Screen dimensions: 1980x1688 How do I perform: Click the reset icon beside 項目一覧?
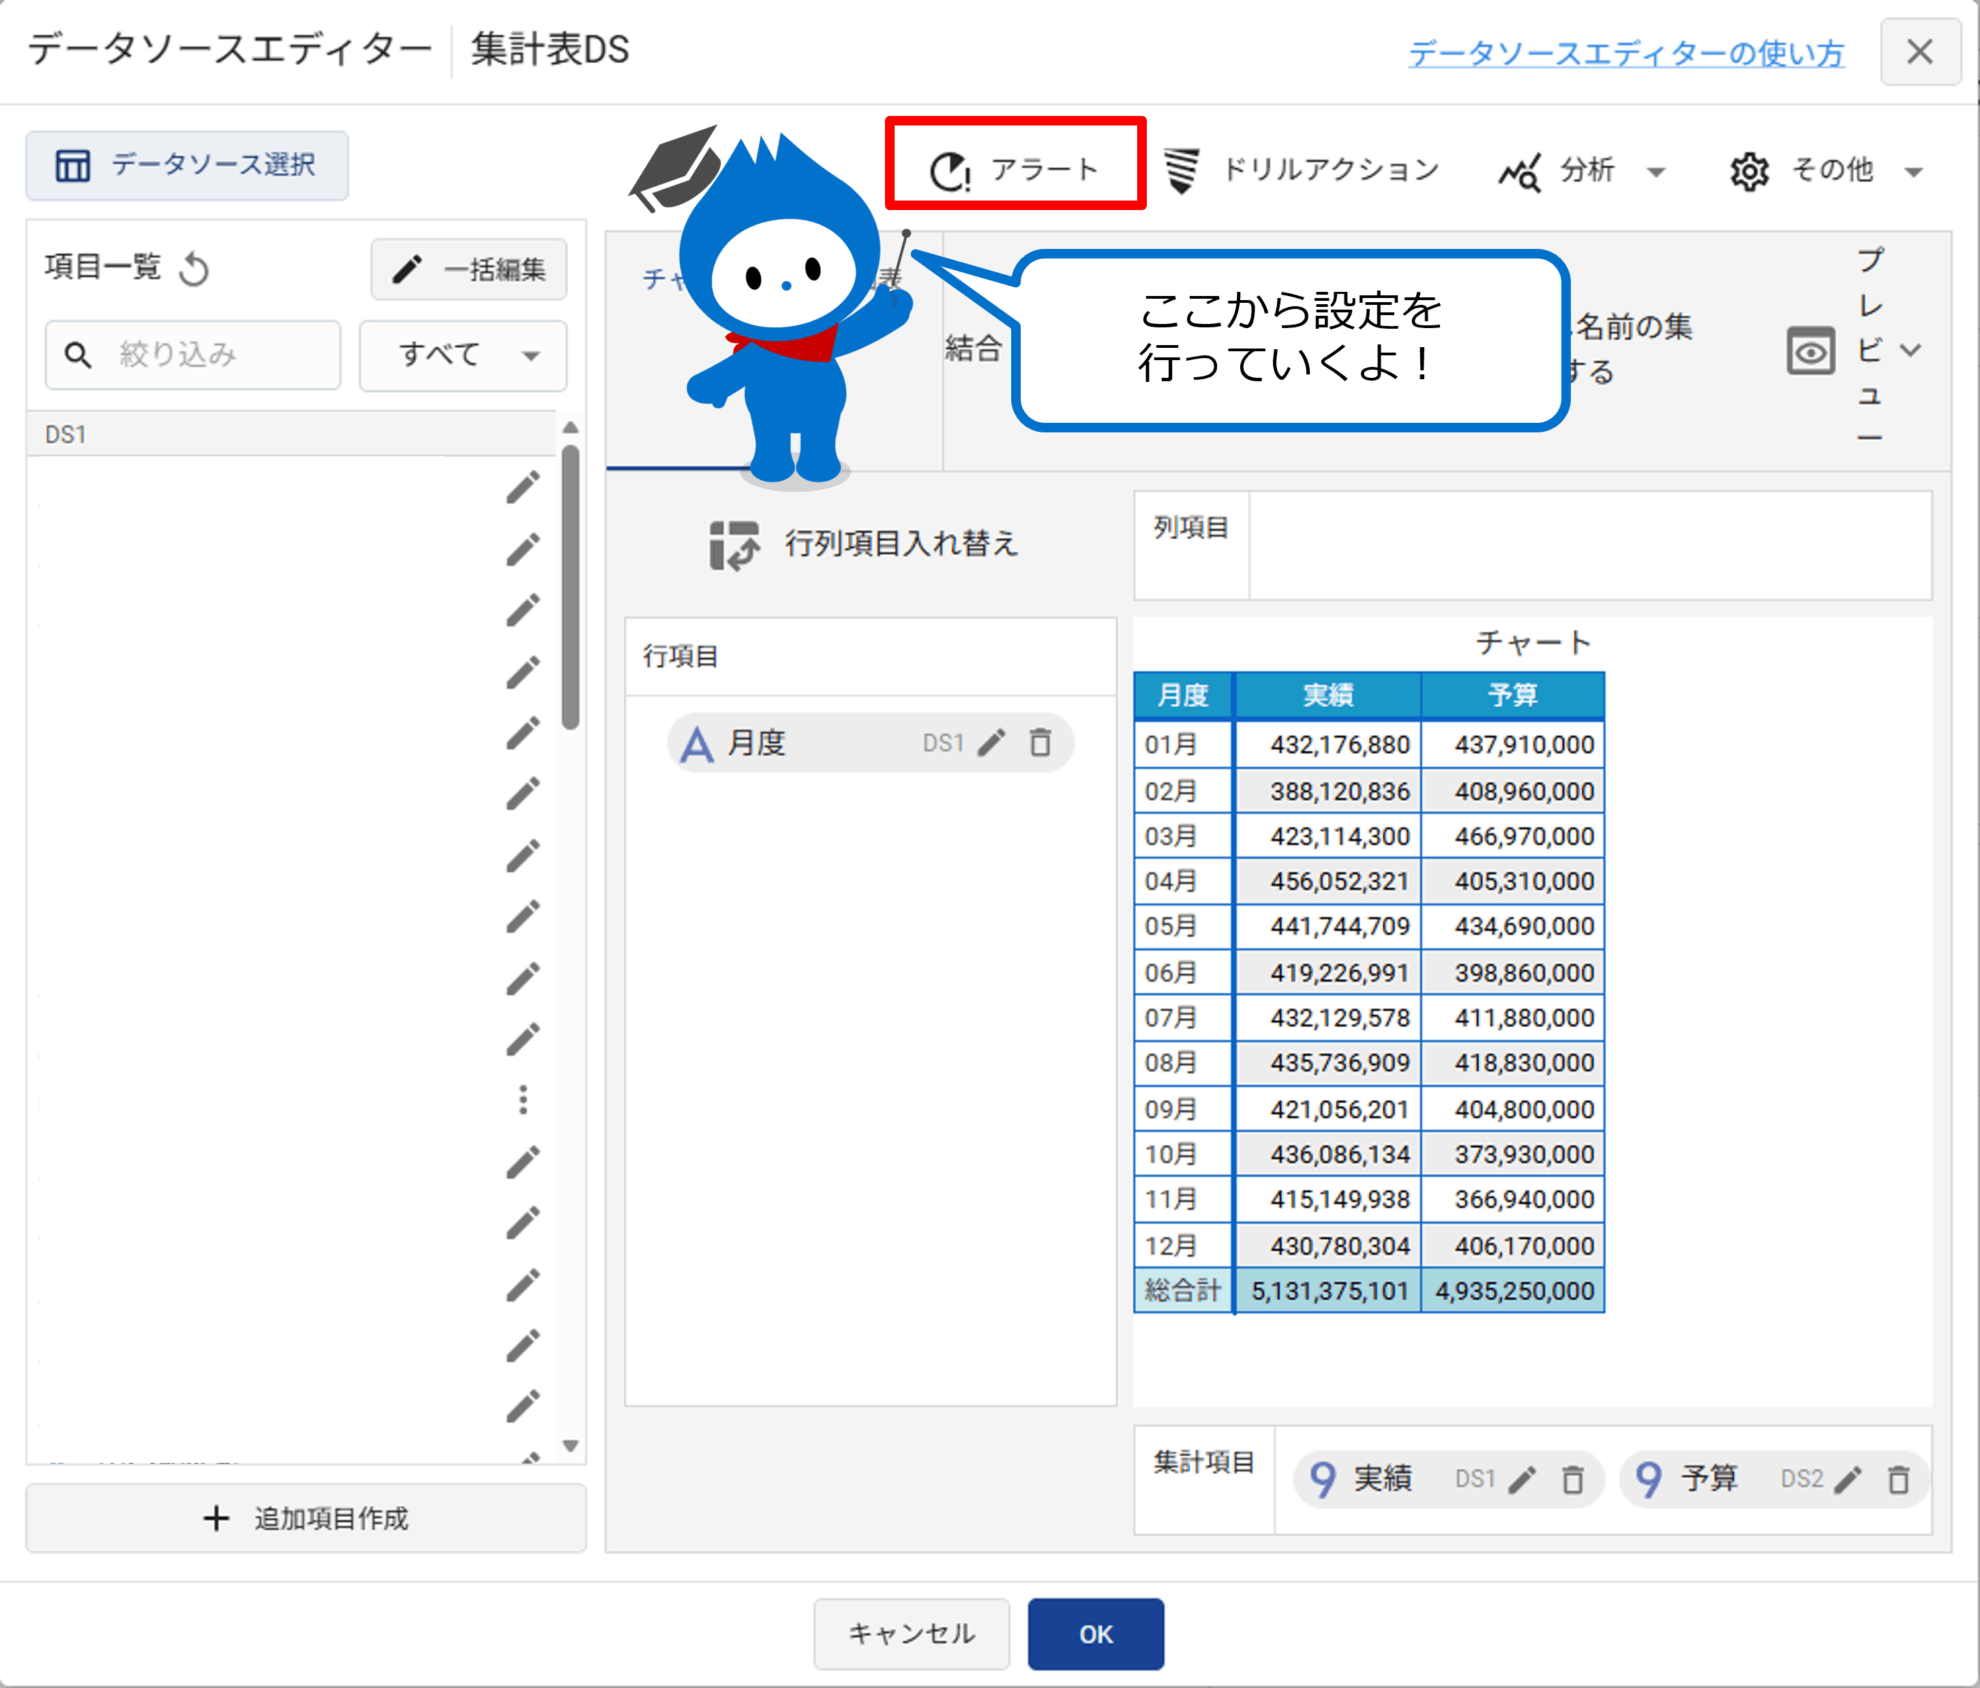pyautogui.click(x=194, y=269)
